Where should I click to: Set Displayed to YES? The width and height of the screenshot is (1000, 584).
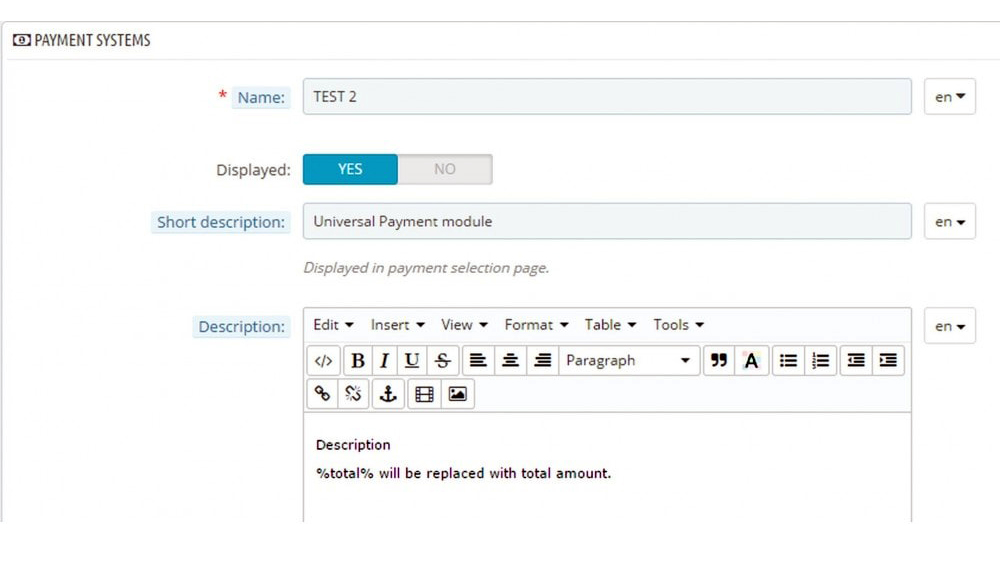[350, 169]
